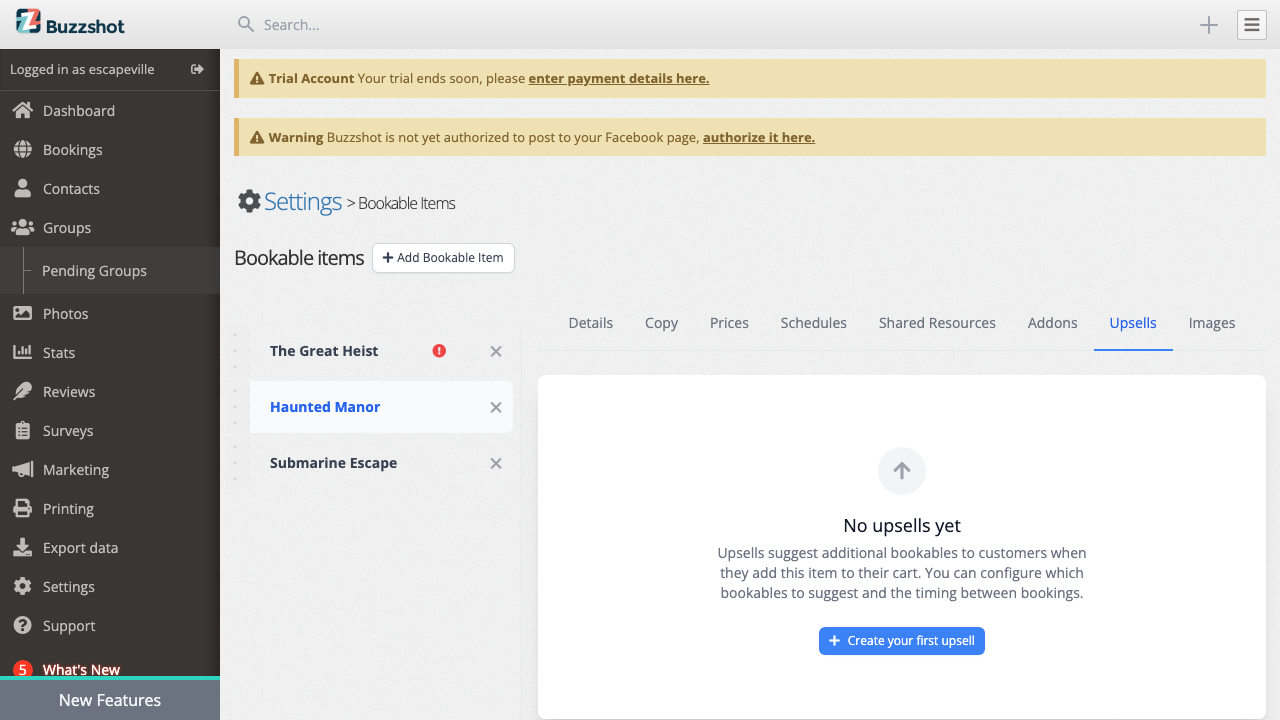
Task: Click Create your first upsell
Action: click(x=901, y=640)
